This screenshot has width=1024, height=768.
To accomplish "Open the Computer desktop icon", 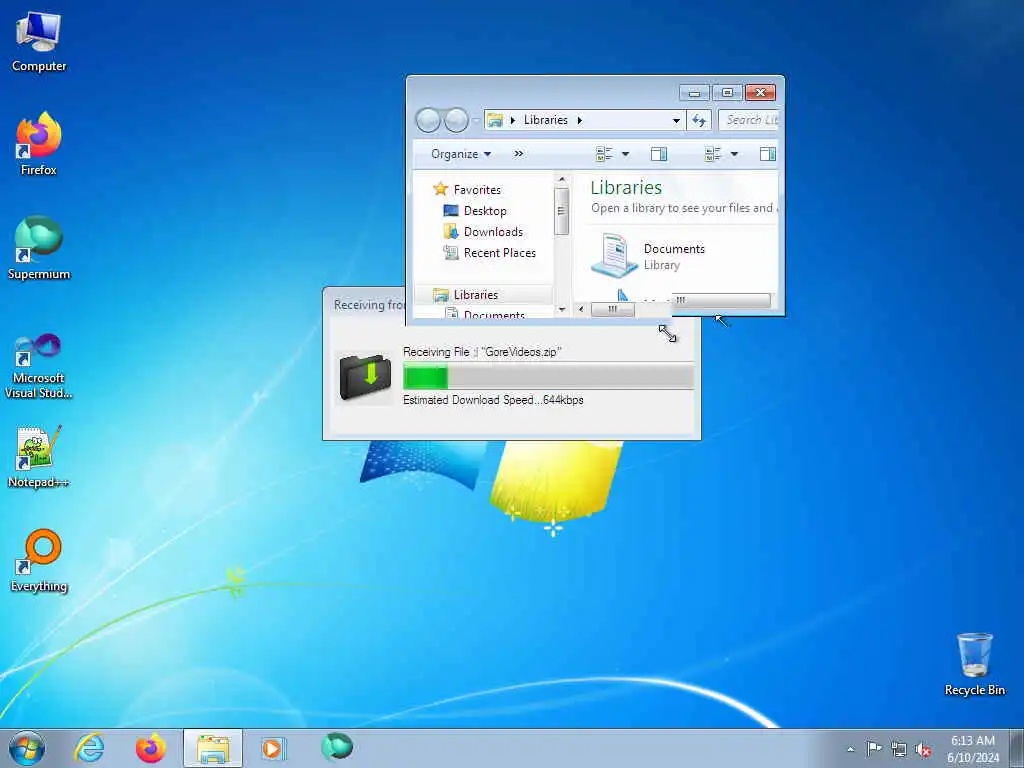I will click(39, 42).
